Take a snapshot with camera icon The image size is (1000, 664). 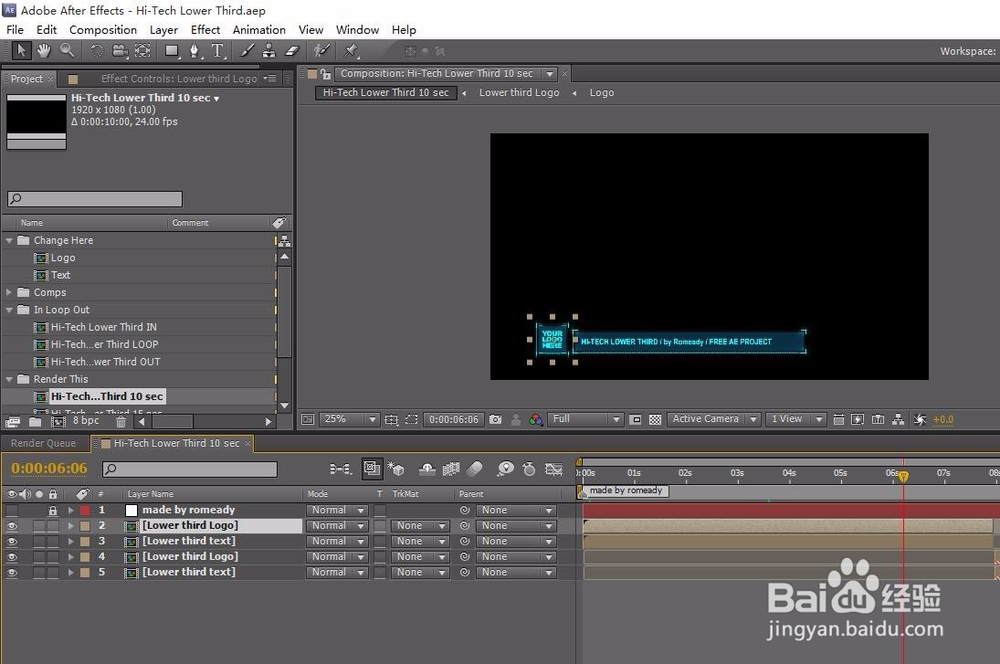click(x=496, y=419)
